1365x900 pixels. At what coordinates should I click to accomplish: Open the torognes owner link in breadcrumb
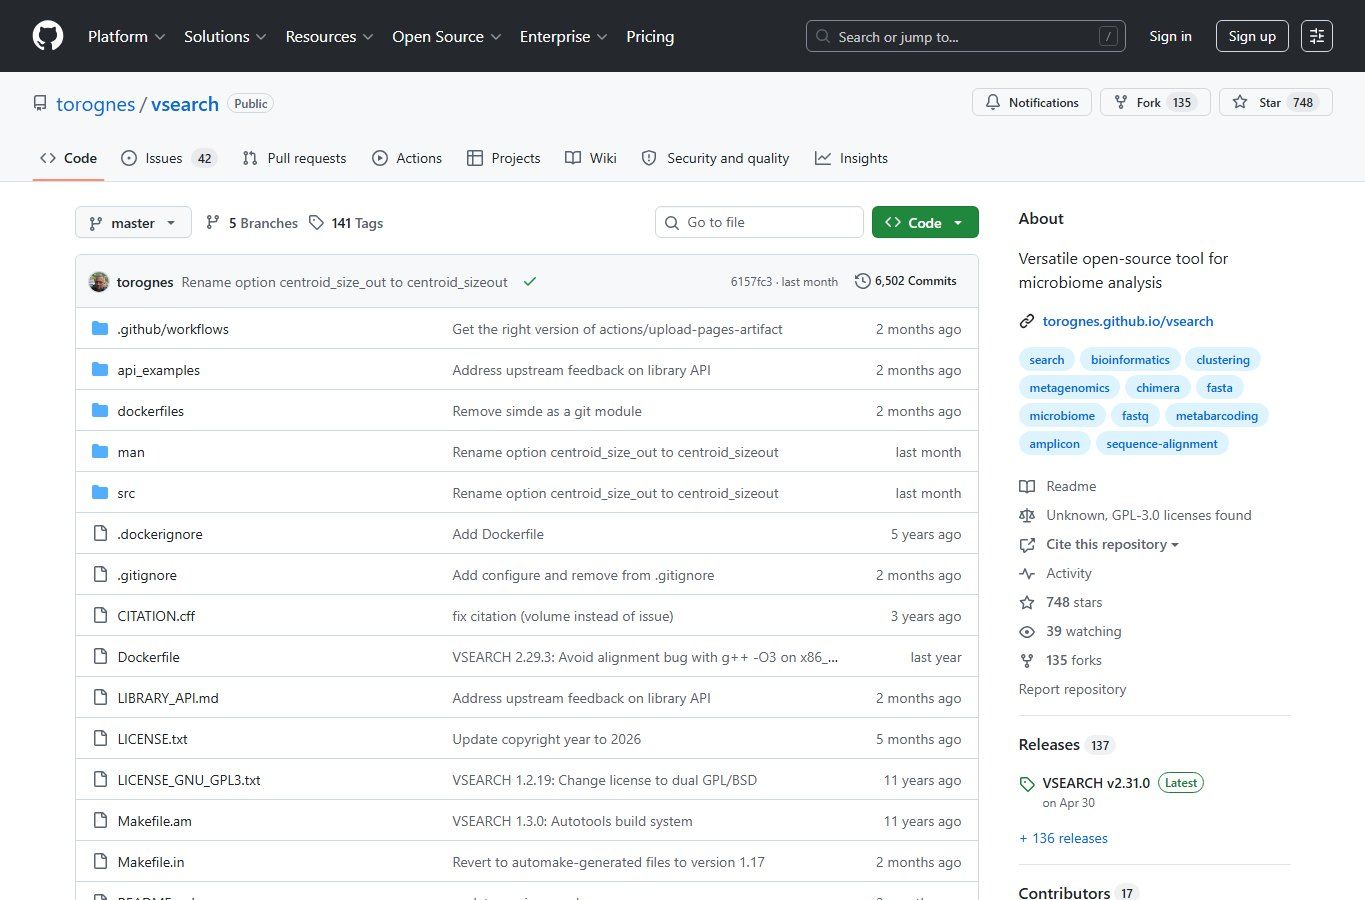point(95,104)
